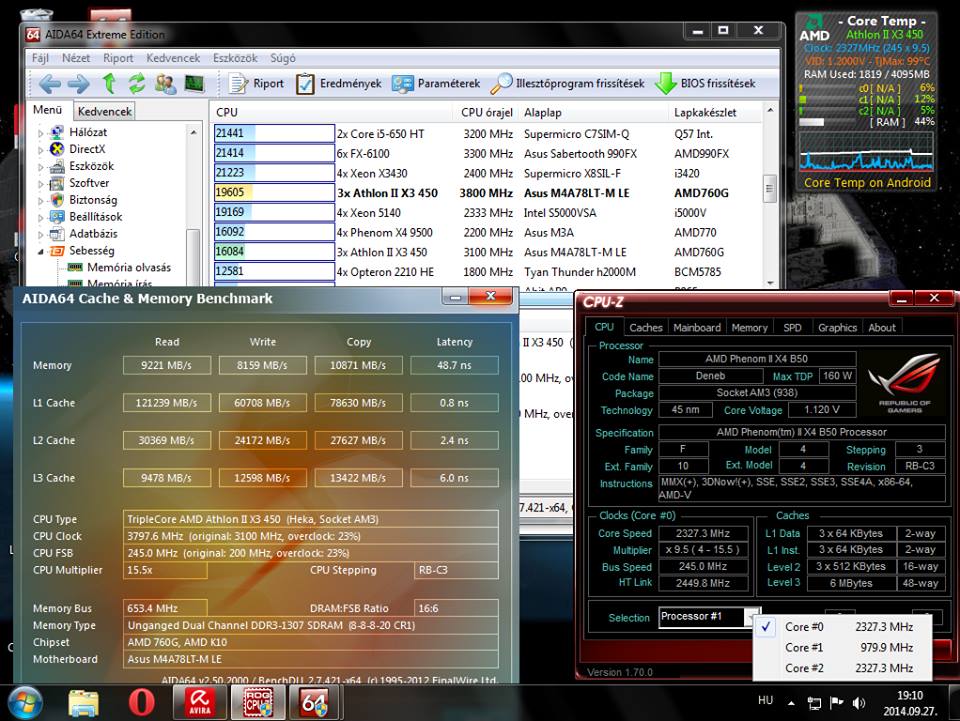960x721 pixels.
Task: Open Windows Explorer from the taskbar
Action: [83, 703]
